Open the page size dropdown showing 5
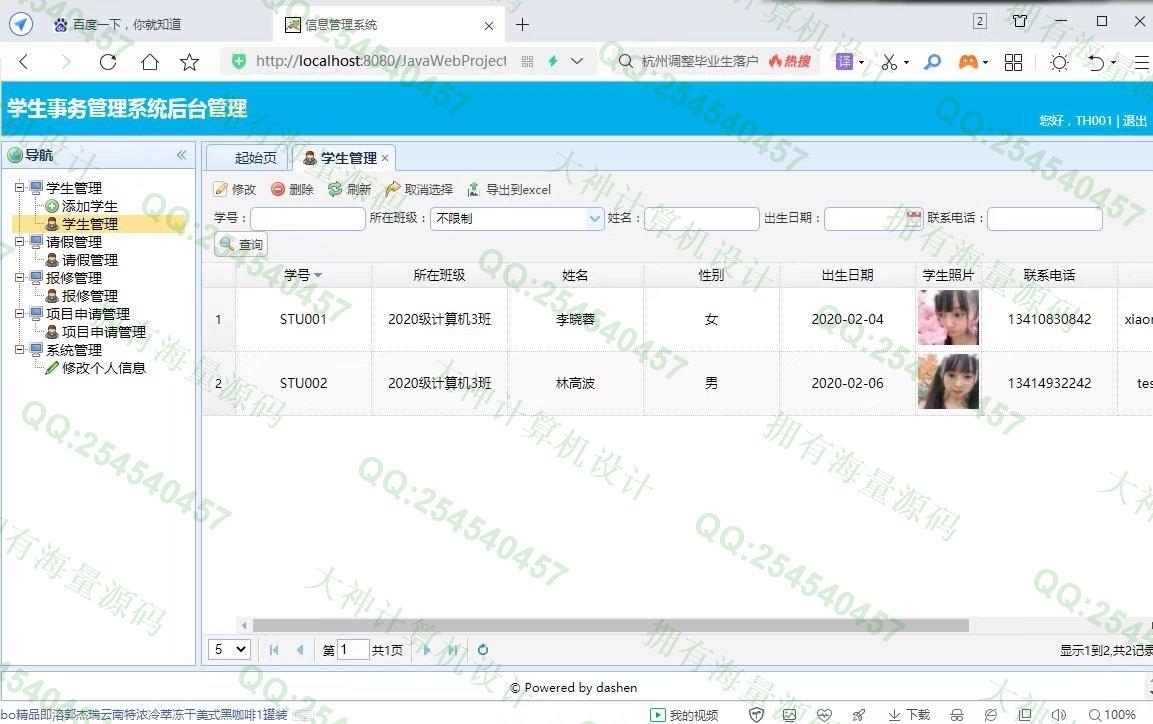Viewport: 1153px width, 724px height. click(229, 650)
